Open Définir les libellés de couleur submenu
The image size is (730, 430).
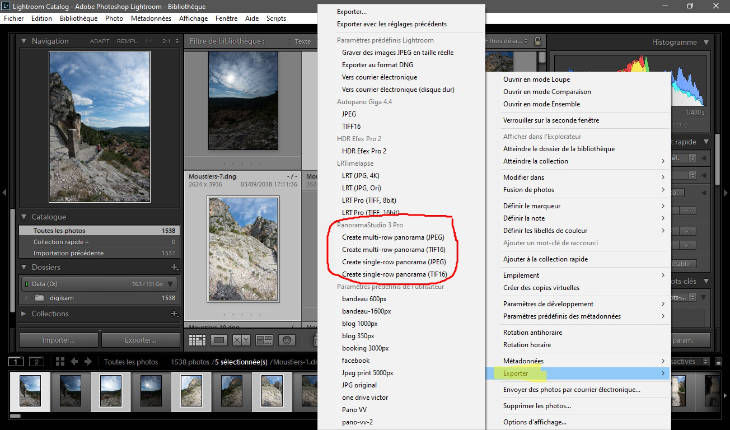click(x=577, y=230)
